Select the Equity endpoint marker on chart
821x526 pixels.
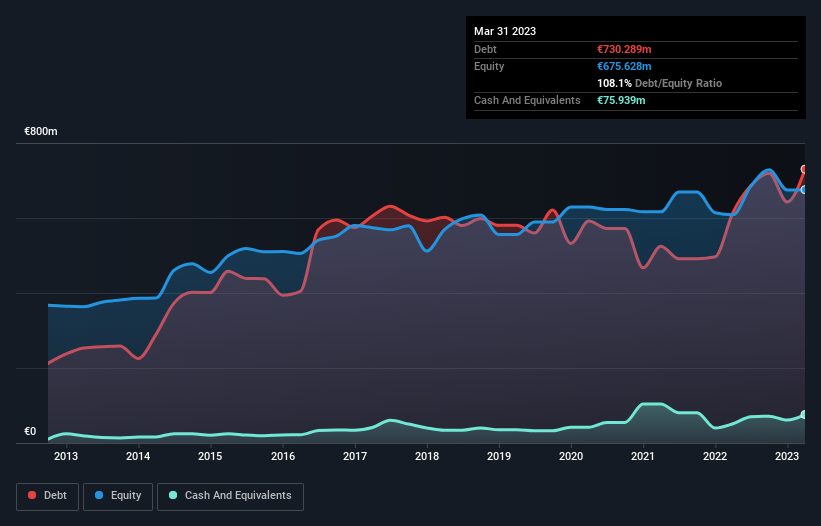pos(804,189)
